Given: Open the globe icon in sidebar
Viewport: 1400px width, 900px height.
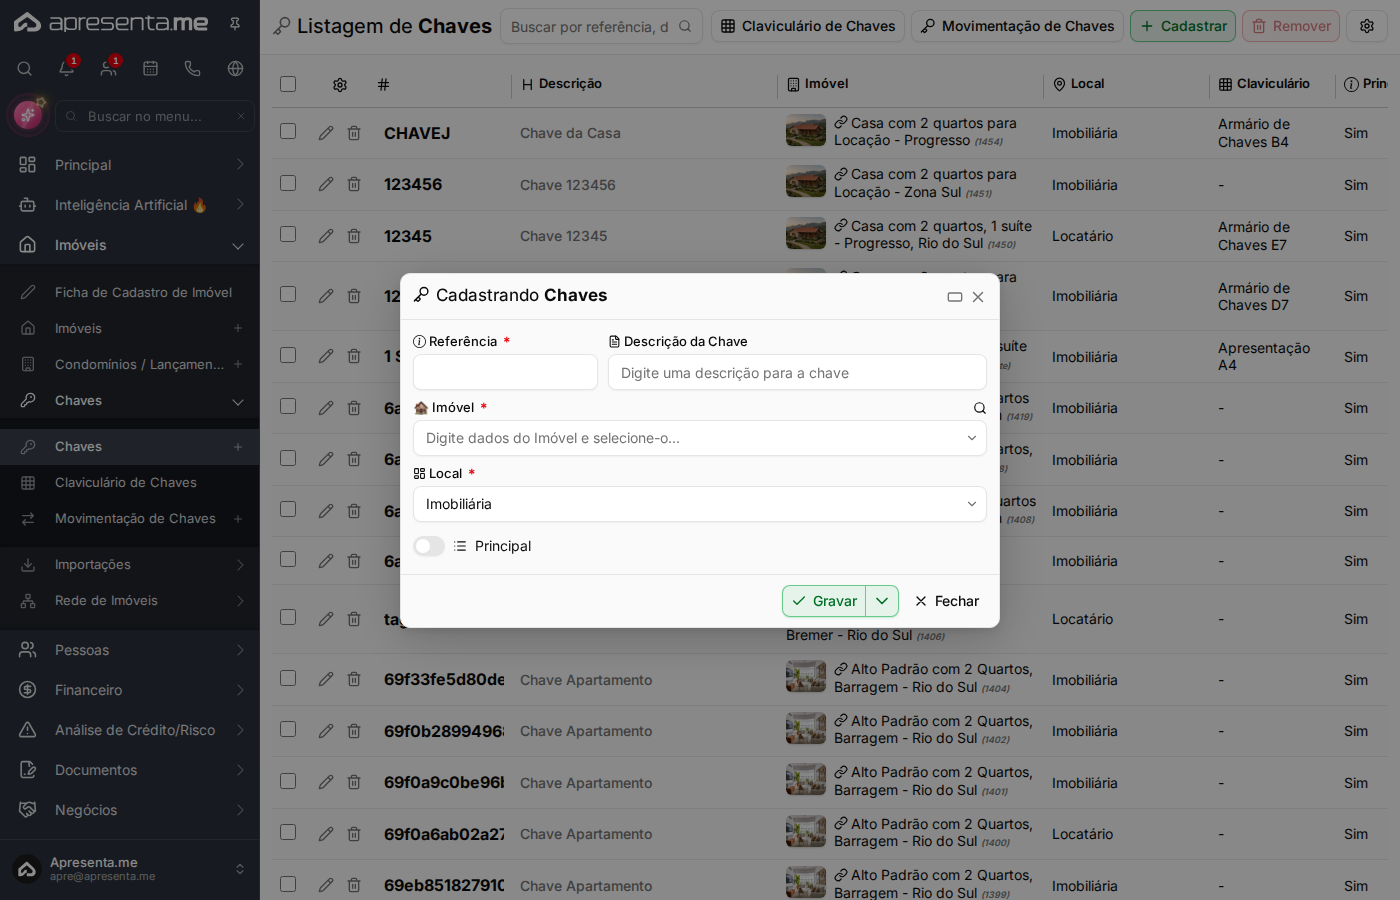Looking at the screenshot, I should point(235,68).
